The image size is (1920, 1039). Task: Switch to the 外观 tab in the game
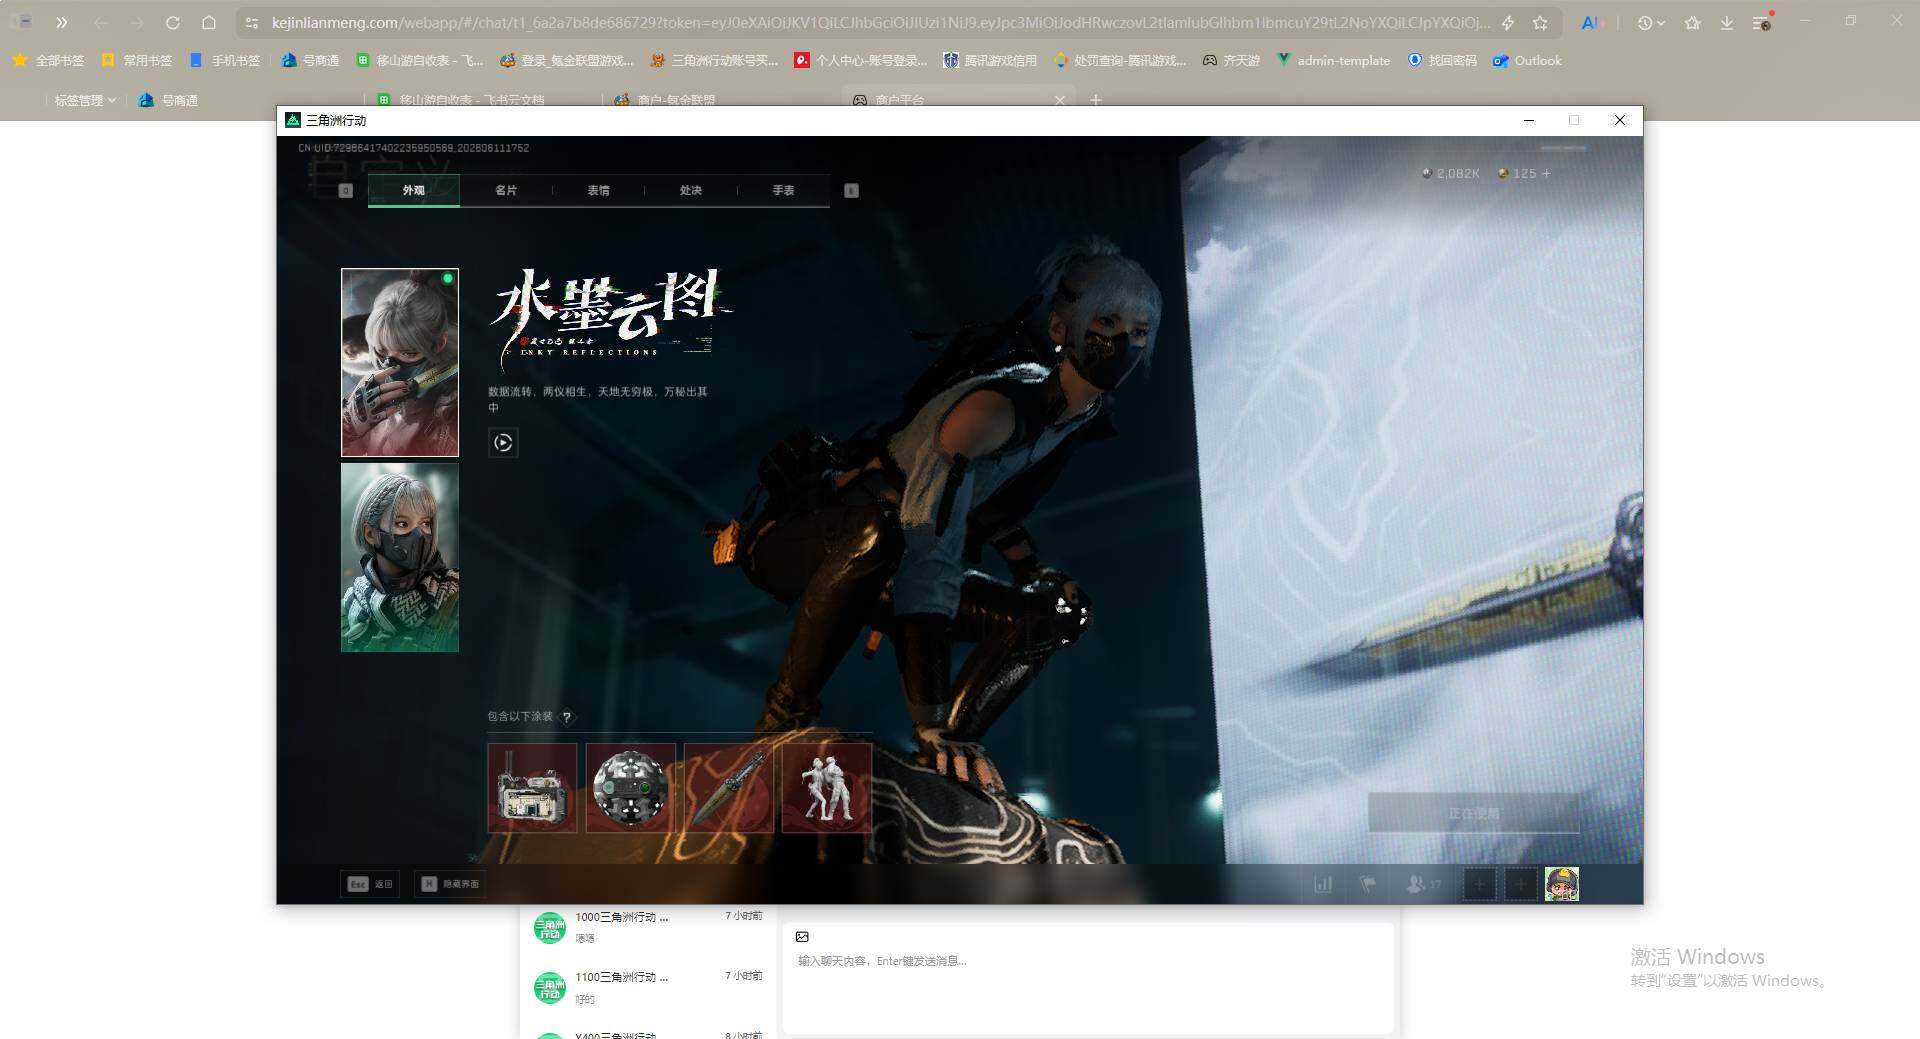(x=414, y=190)
